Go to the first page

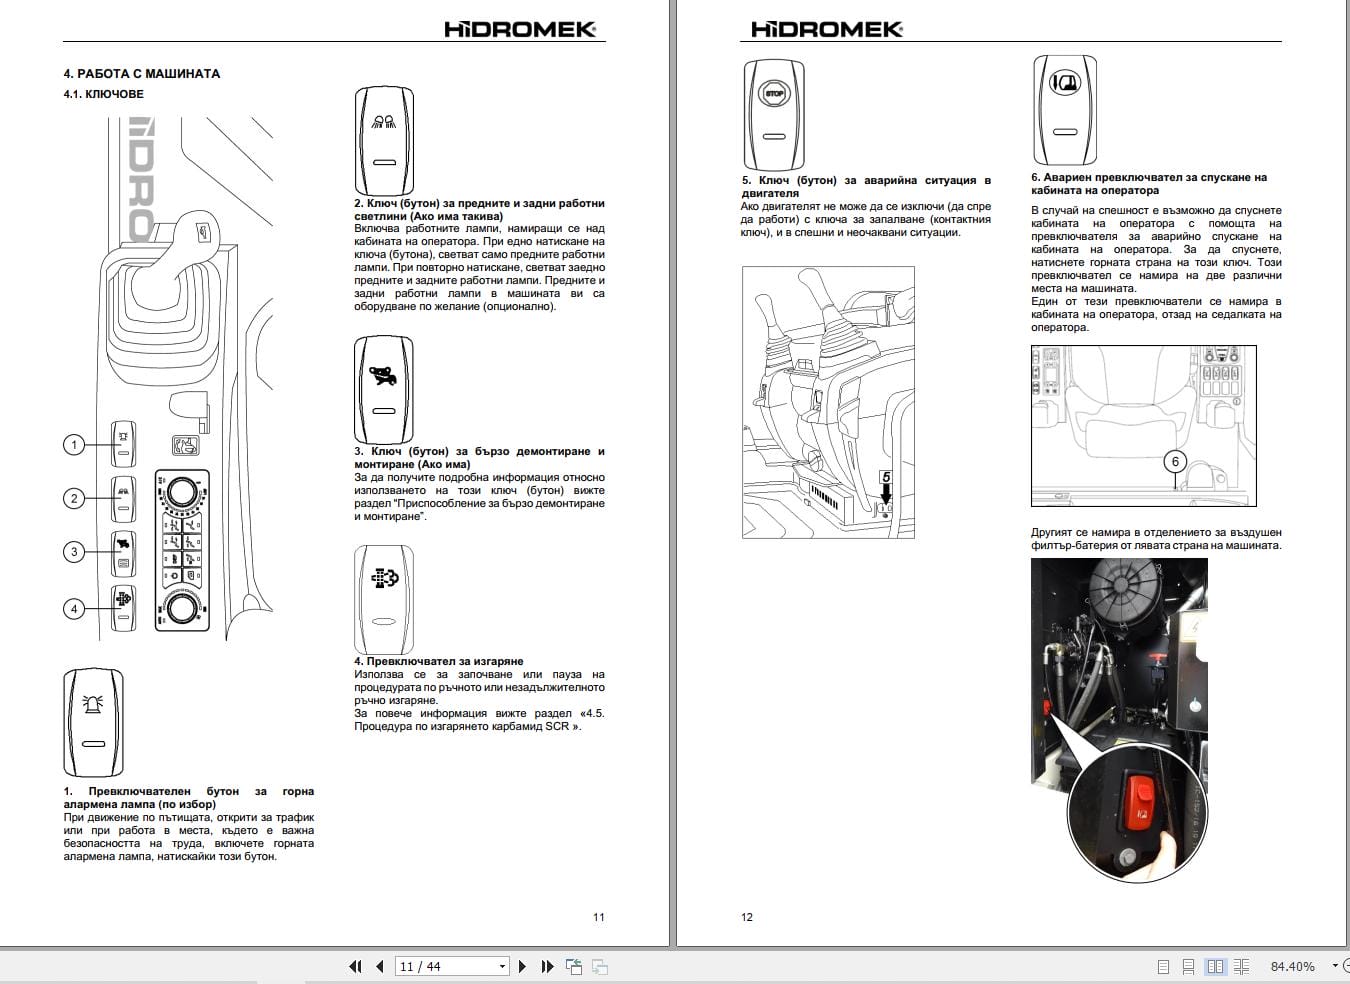(355, 966)
